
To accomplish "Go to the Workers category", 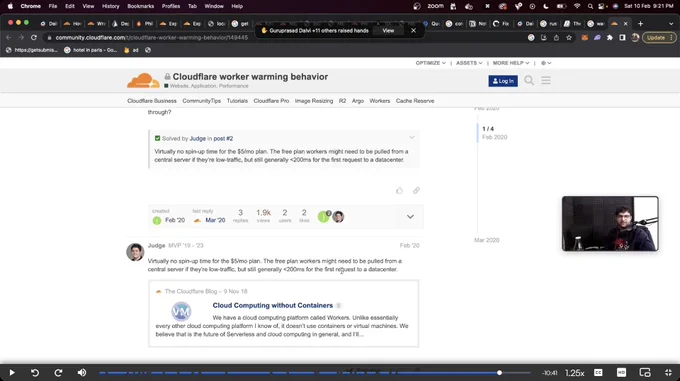I will [379, 101].
